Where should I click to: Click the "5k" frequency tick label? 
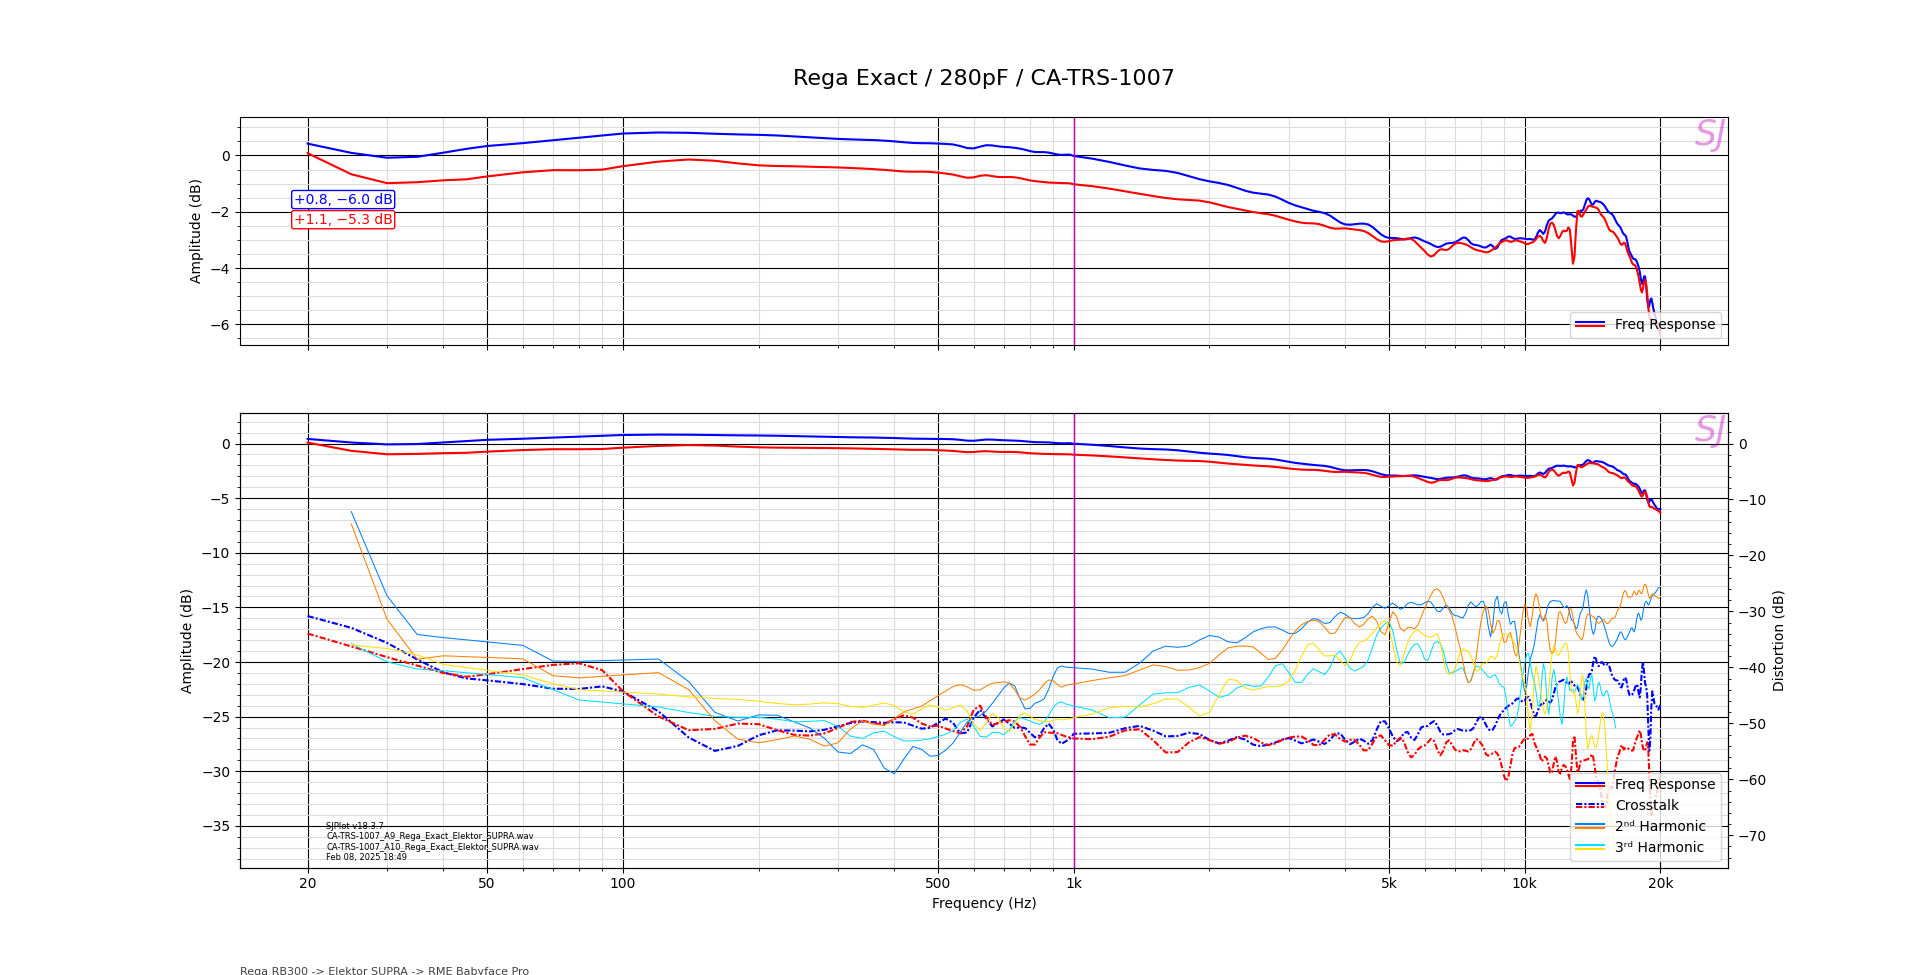tap(1389, 883)
